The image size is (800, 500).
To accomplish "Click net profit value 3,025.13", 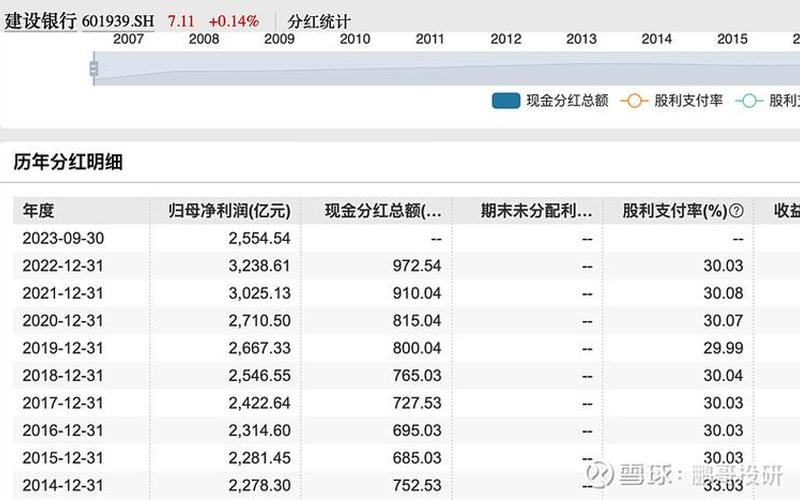I will click(260, 293).
